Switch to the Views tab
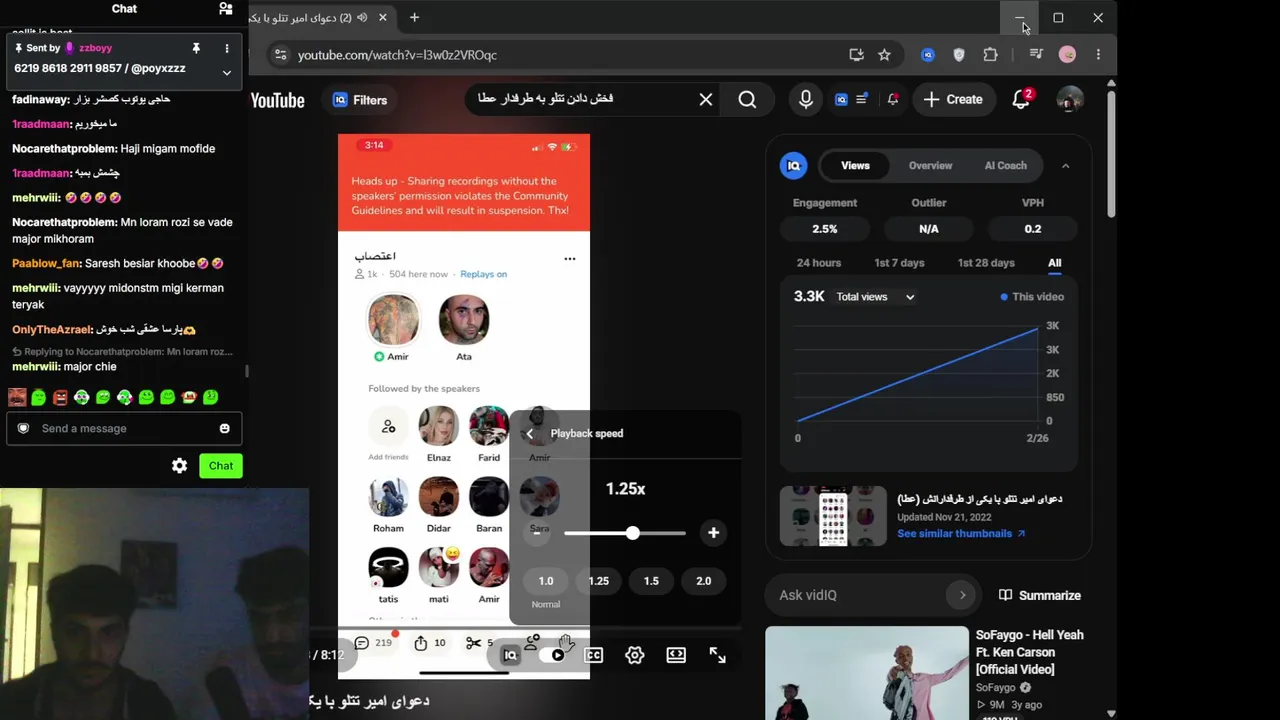1280x720 pixels. (855, 166)
